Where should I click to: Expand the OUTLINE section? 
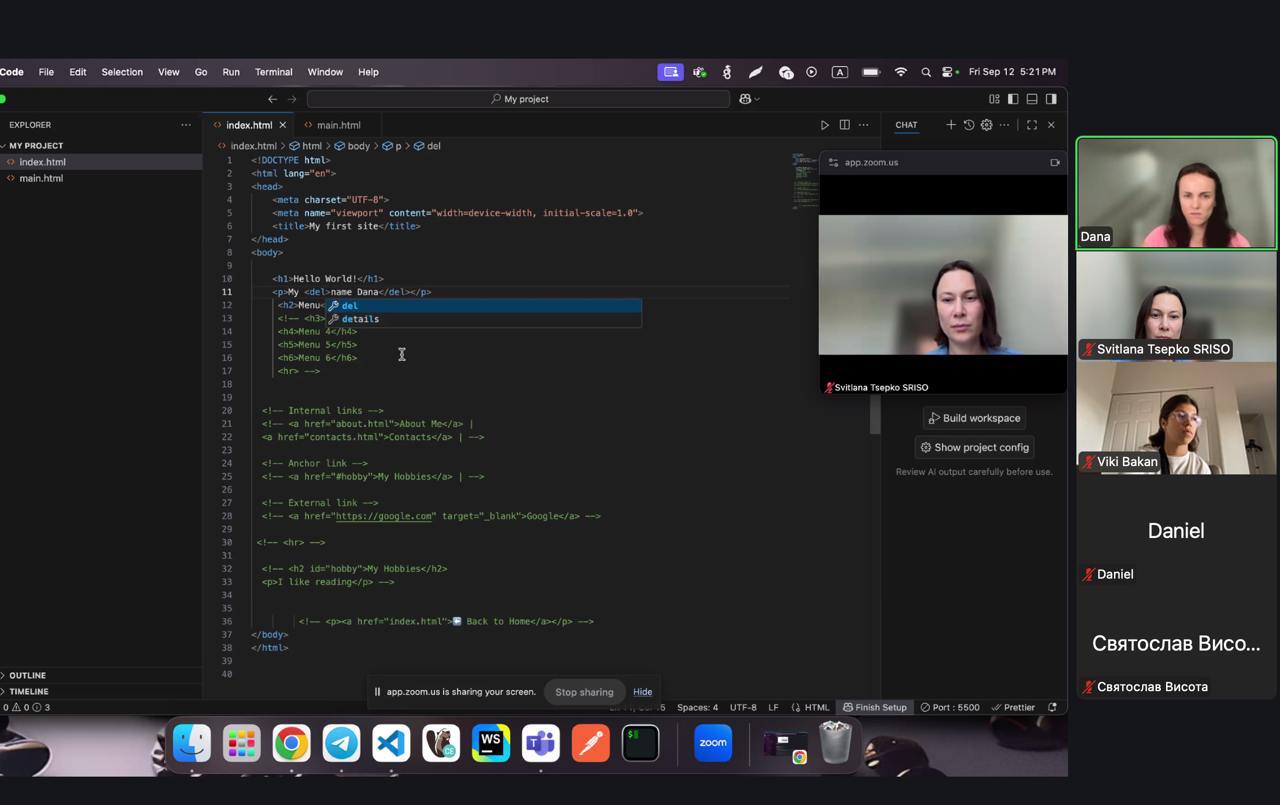(x=28, y=676)
